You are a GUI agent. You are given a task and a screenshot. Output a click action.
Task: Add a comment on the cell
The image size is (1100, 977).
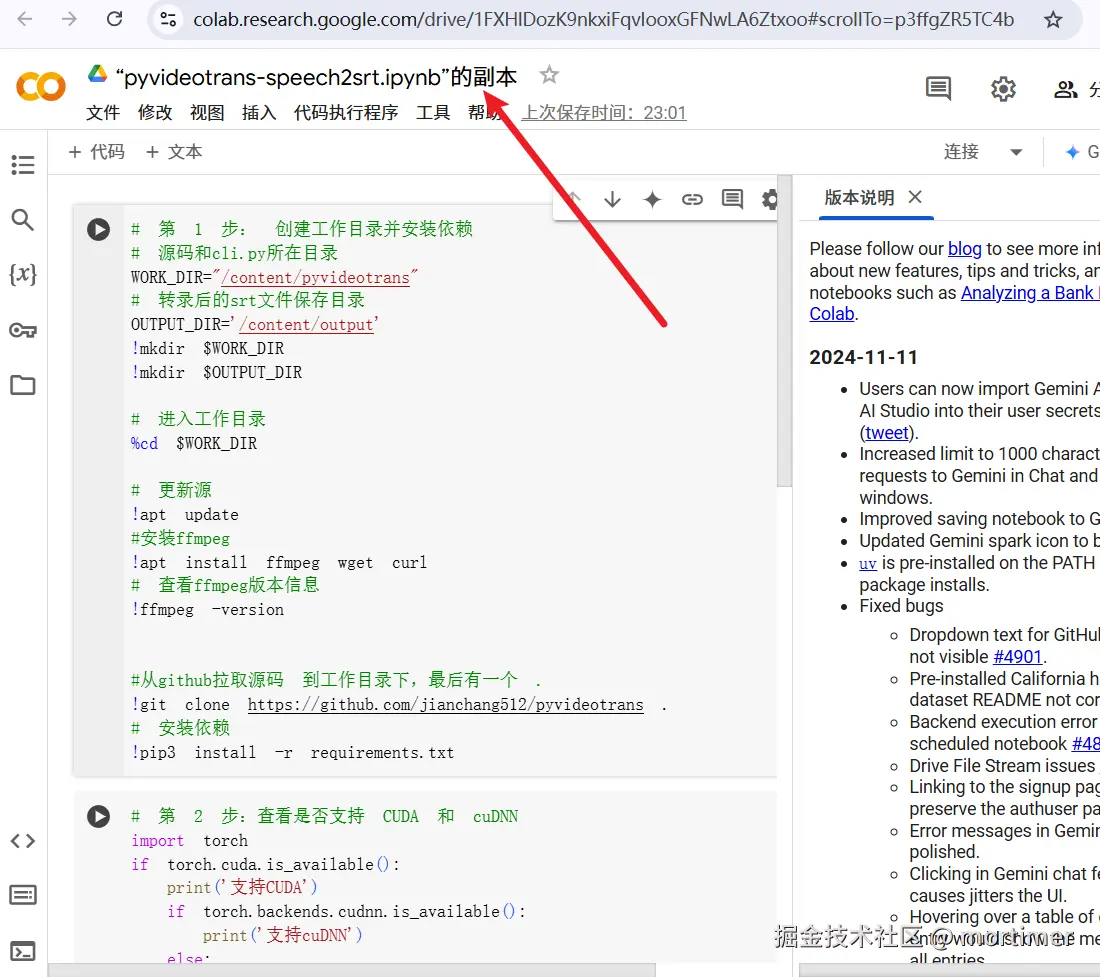(732, 199)
